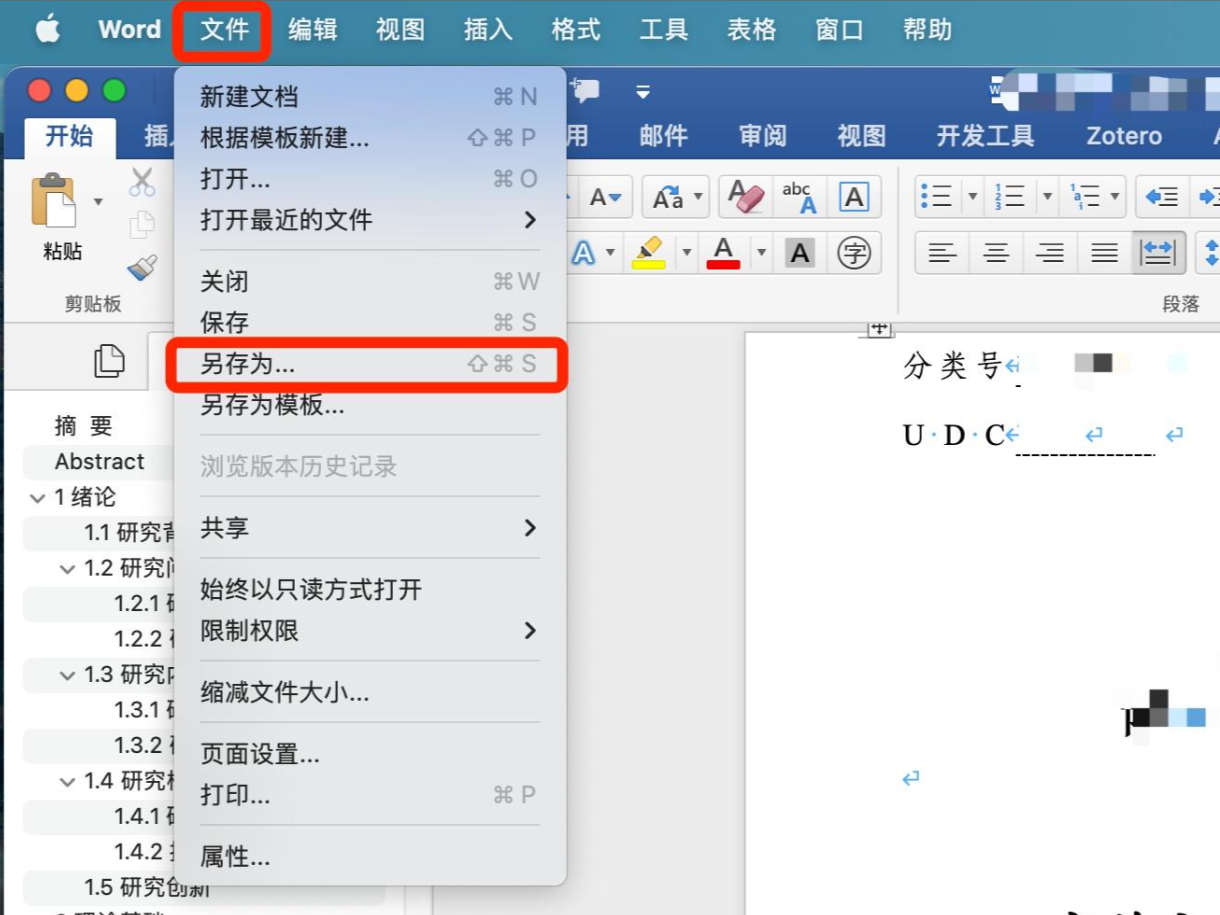Select the Format Painter brush icon
This screenshot has height=915, width=1220.
tap(142, 267)
